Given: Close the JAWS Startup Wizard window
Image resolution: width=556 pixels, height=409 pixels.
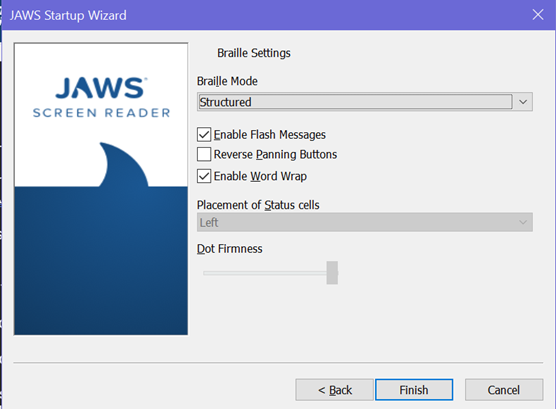Looking at the screenshot, I should point(538,15).
